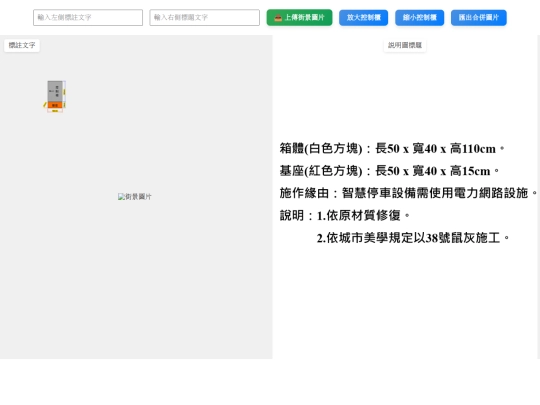Click the line 2.依城市美學規定以38號鼠灰施工
Screen dimensions: 540x405
click(413, 238)
